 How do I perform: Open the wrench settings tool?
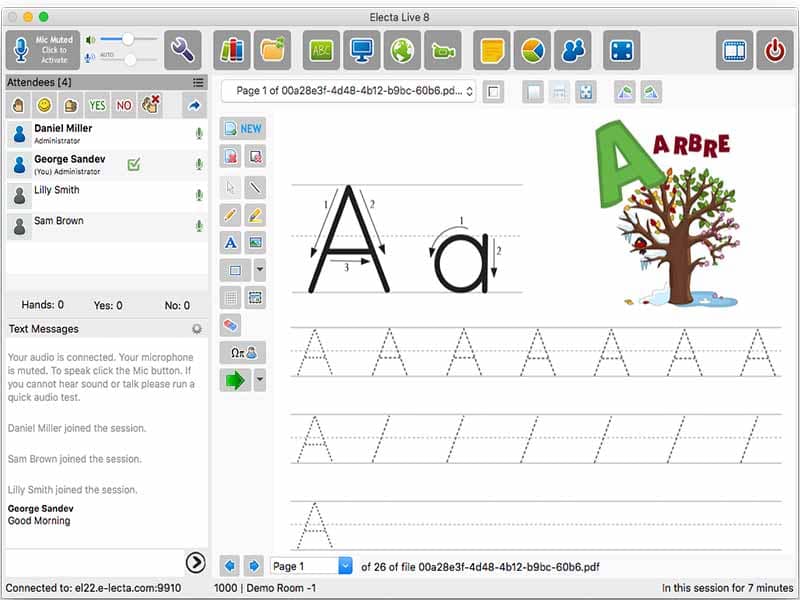point(183,50)
